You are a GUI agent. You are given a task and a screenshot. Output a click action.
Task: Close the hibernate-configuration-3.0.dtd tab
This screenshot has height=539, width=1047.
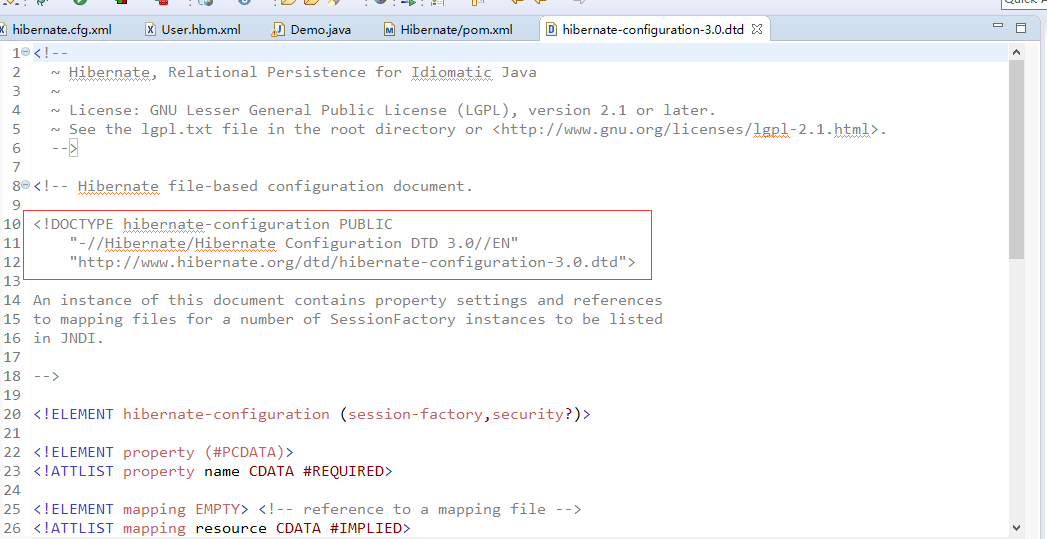[757, 29]
